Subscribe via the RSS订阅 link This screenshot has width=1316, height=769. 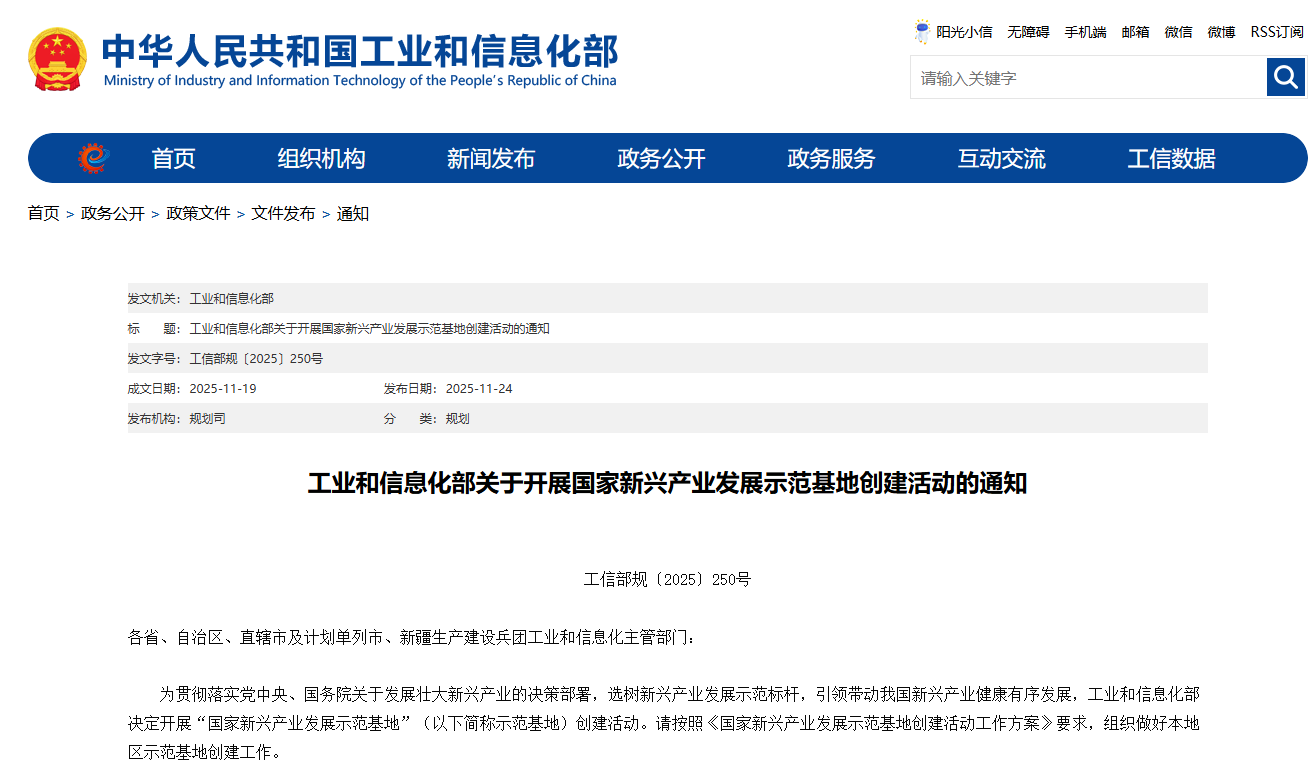1277,32
